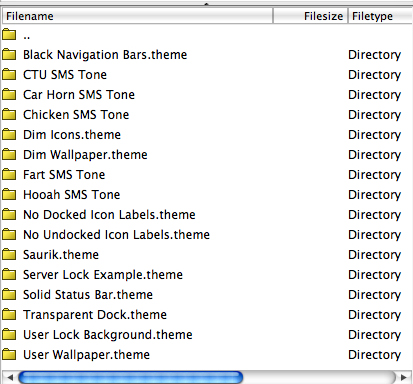Screen dimensions: 413x384
Task: Click the horizontal scrollbar left arrow
Action: [x=10, y=378]
